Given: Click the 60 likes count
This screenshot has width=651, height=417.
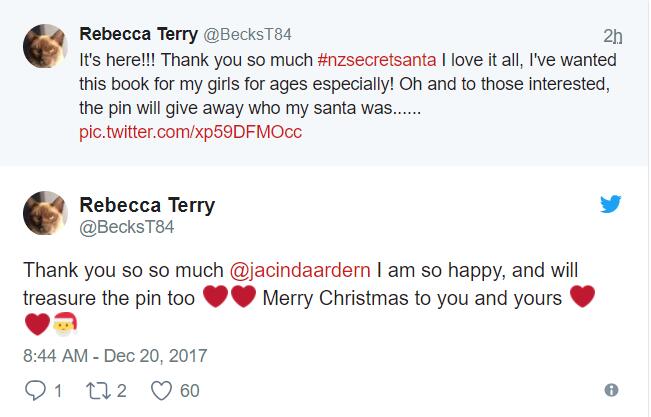Looking at the screenshot, I should pyautogui.click(x=189, y=390).
